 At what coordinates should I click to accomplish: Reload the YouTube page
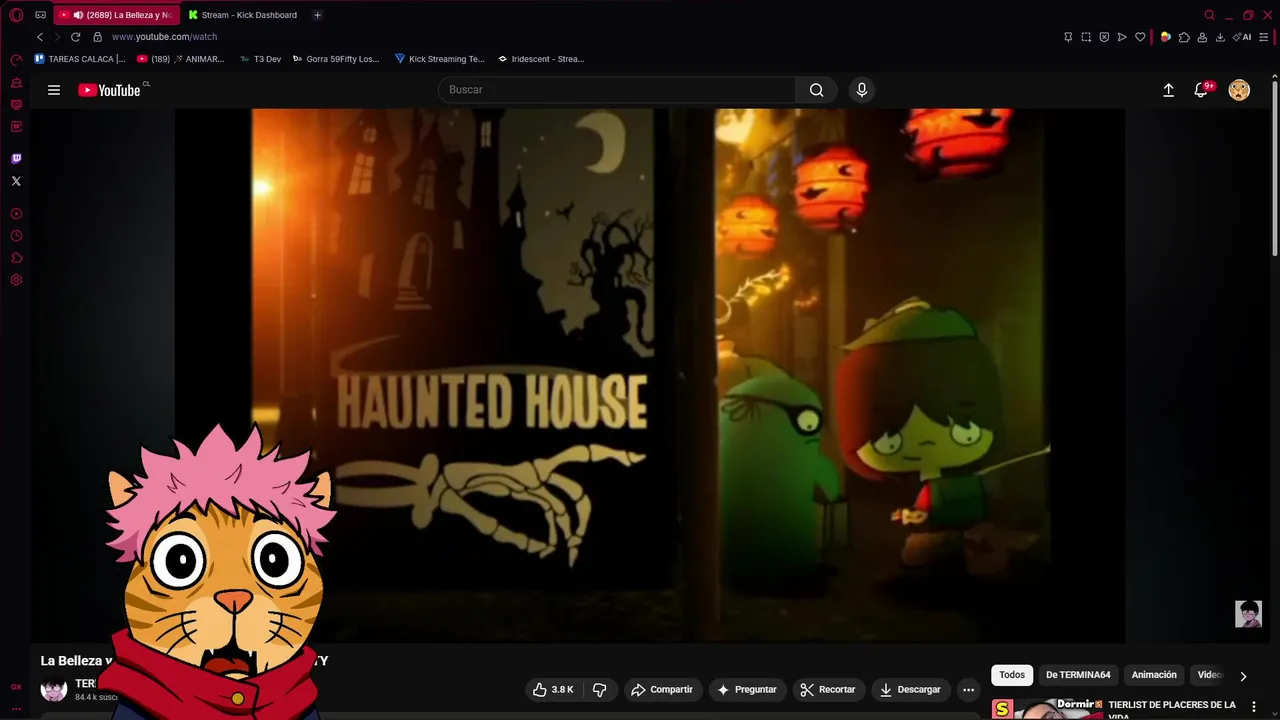pos(75,37)
